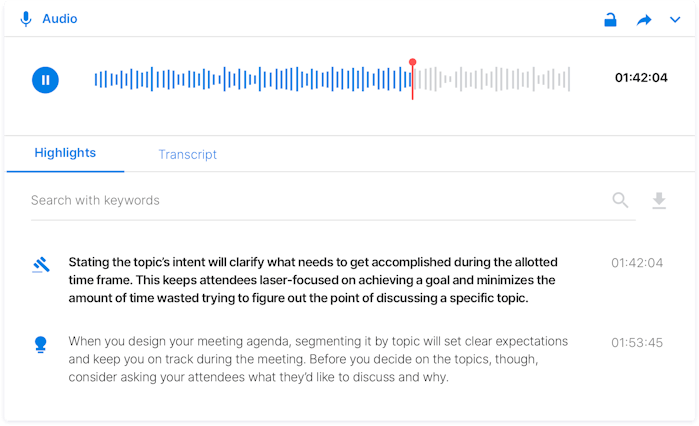The image size is (699, 426).
Task: Click the lightbulb icon beside second highlight
Action: pyautogui.click(x=41, y=344)
